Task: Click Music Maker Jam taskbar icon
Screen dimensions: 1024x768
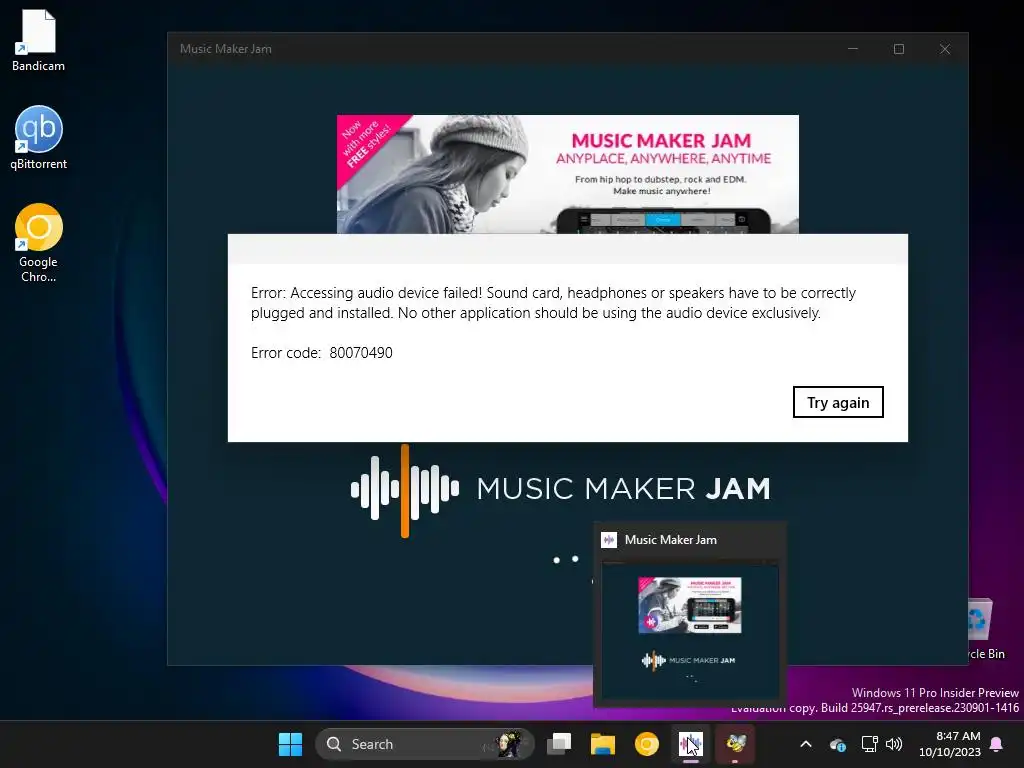Action: (x=690, y=744)
